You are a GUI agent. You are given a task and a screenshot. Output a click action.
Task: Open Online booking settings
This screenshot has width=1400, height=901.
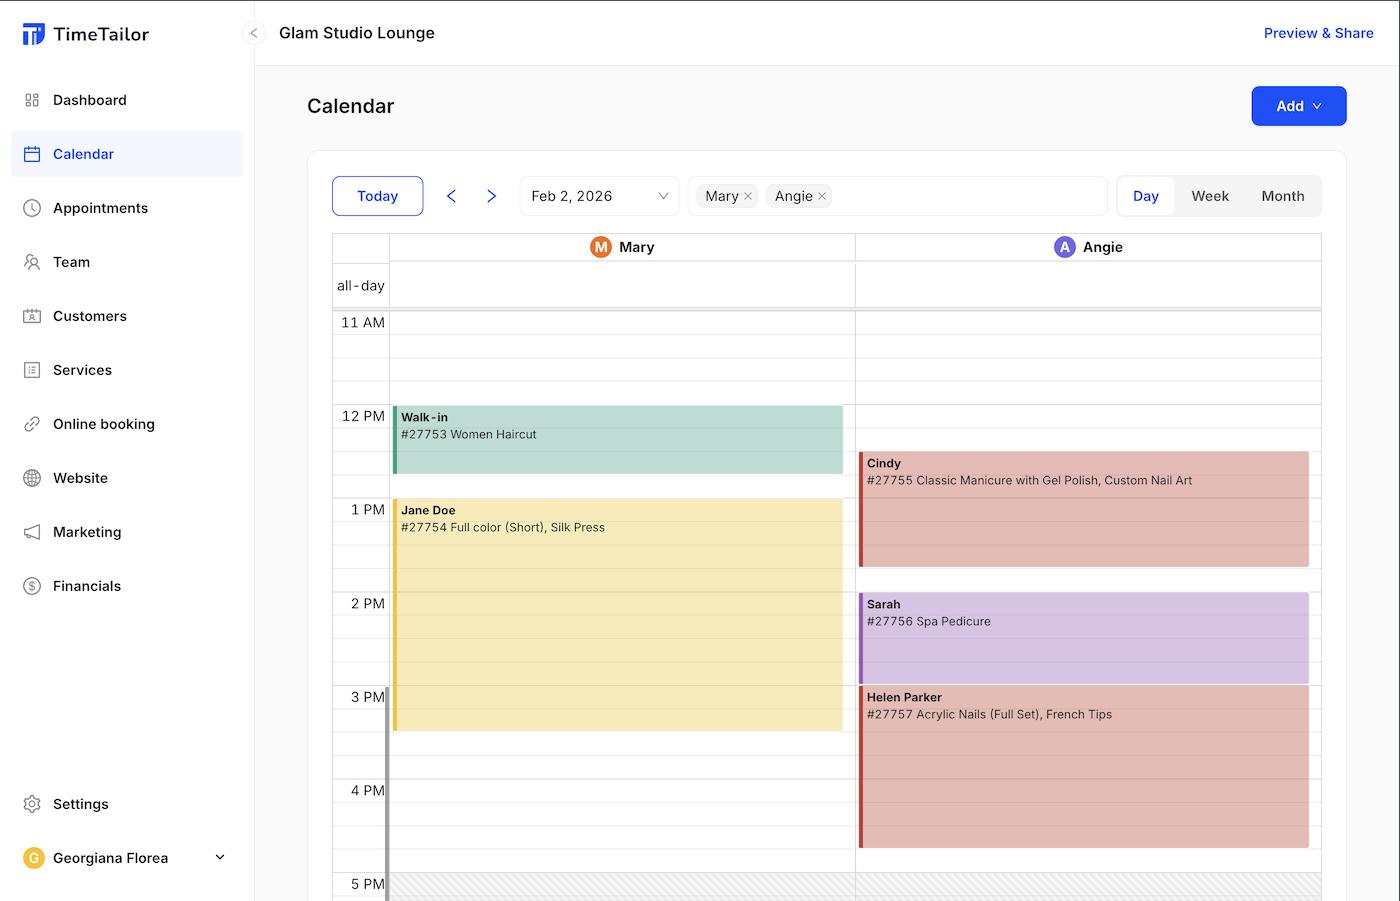[103, 424]
